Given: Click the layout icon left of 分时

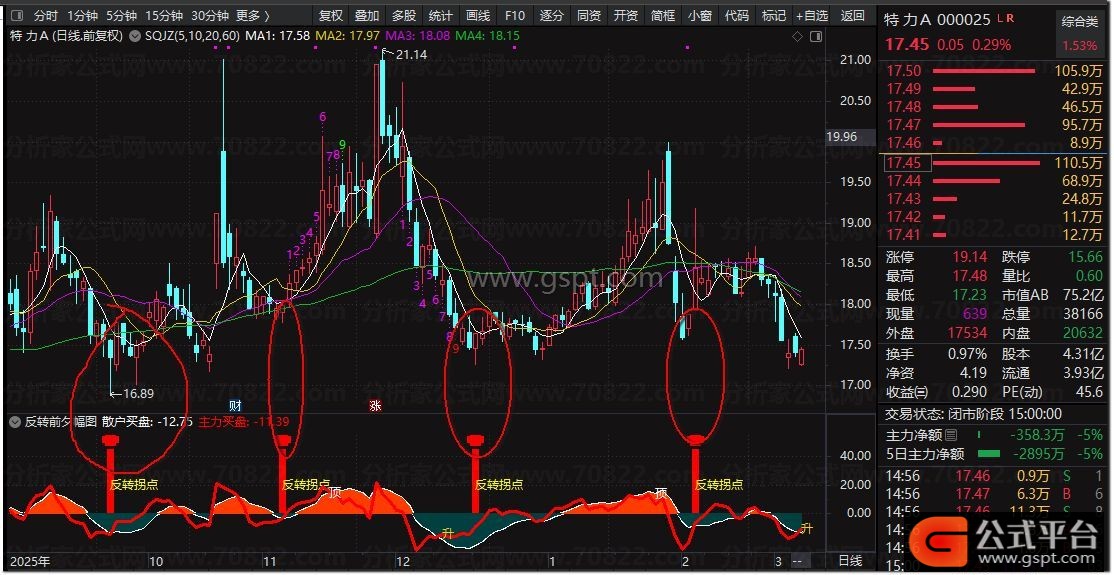Looking at the screenshot, I should point(15,16).
